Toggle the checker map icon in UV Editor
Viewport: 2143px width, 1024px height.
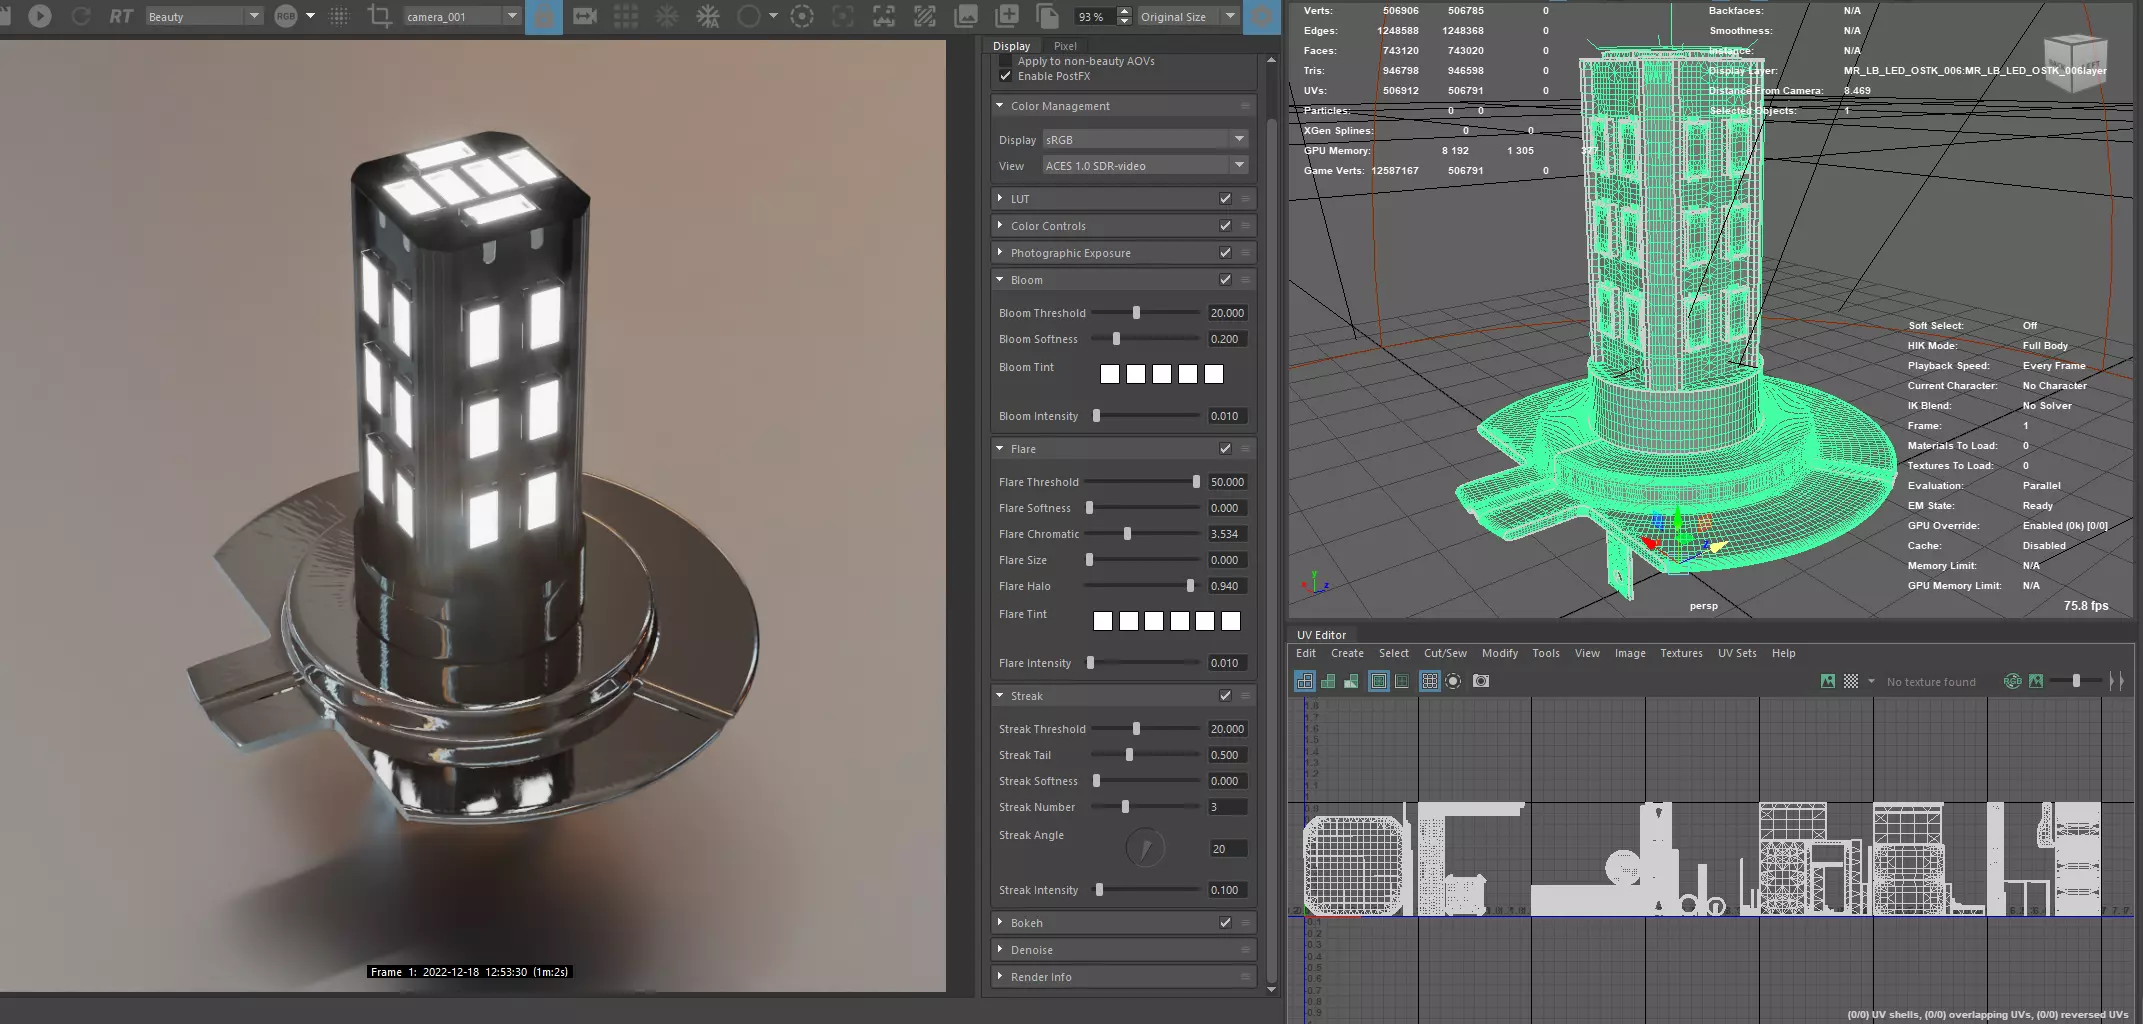pos(1851,681)
